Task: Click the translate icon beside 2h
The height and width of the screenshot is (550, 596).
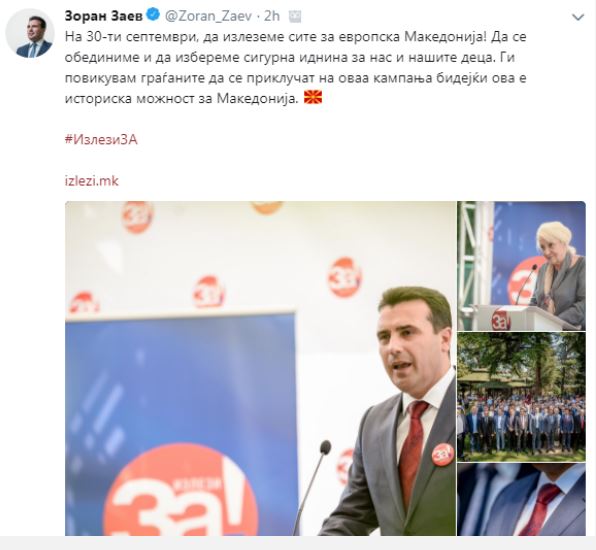Action: [295, 16]
